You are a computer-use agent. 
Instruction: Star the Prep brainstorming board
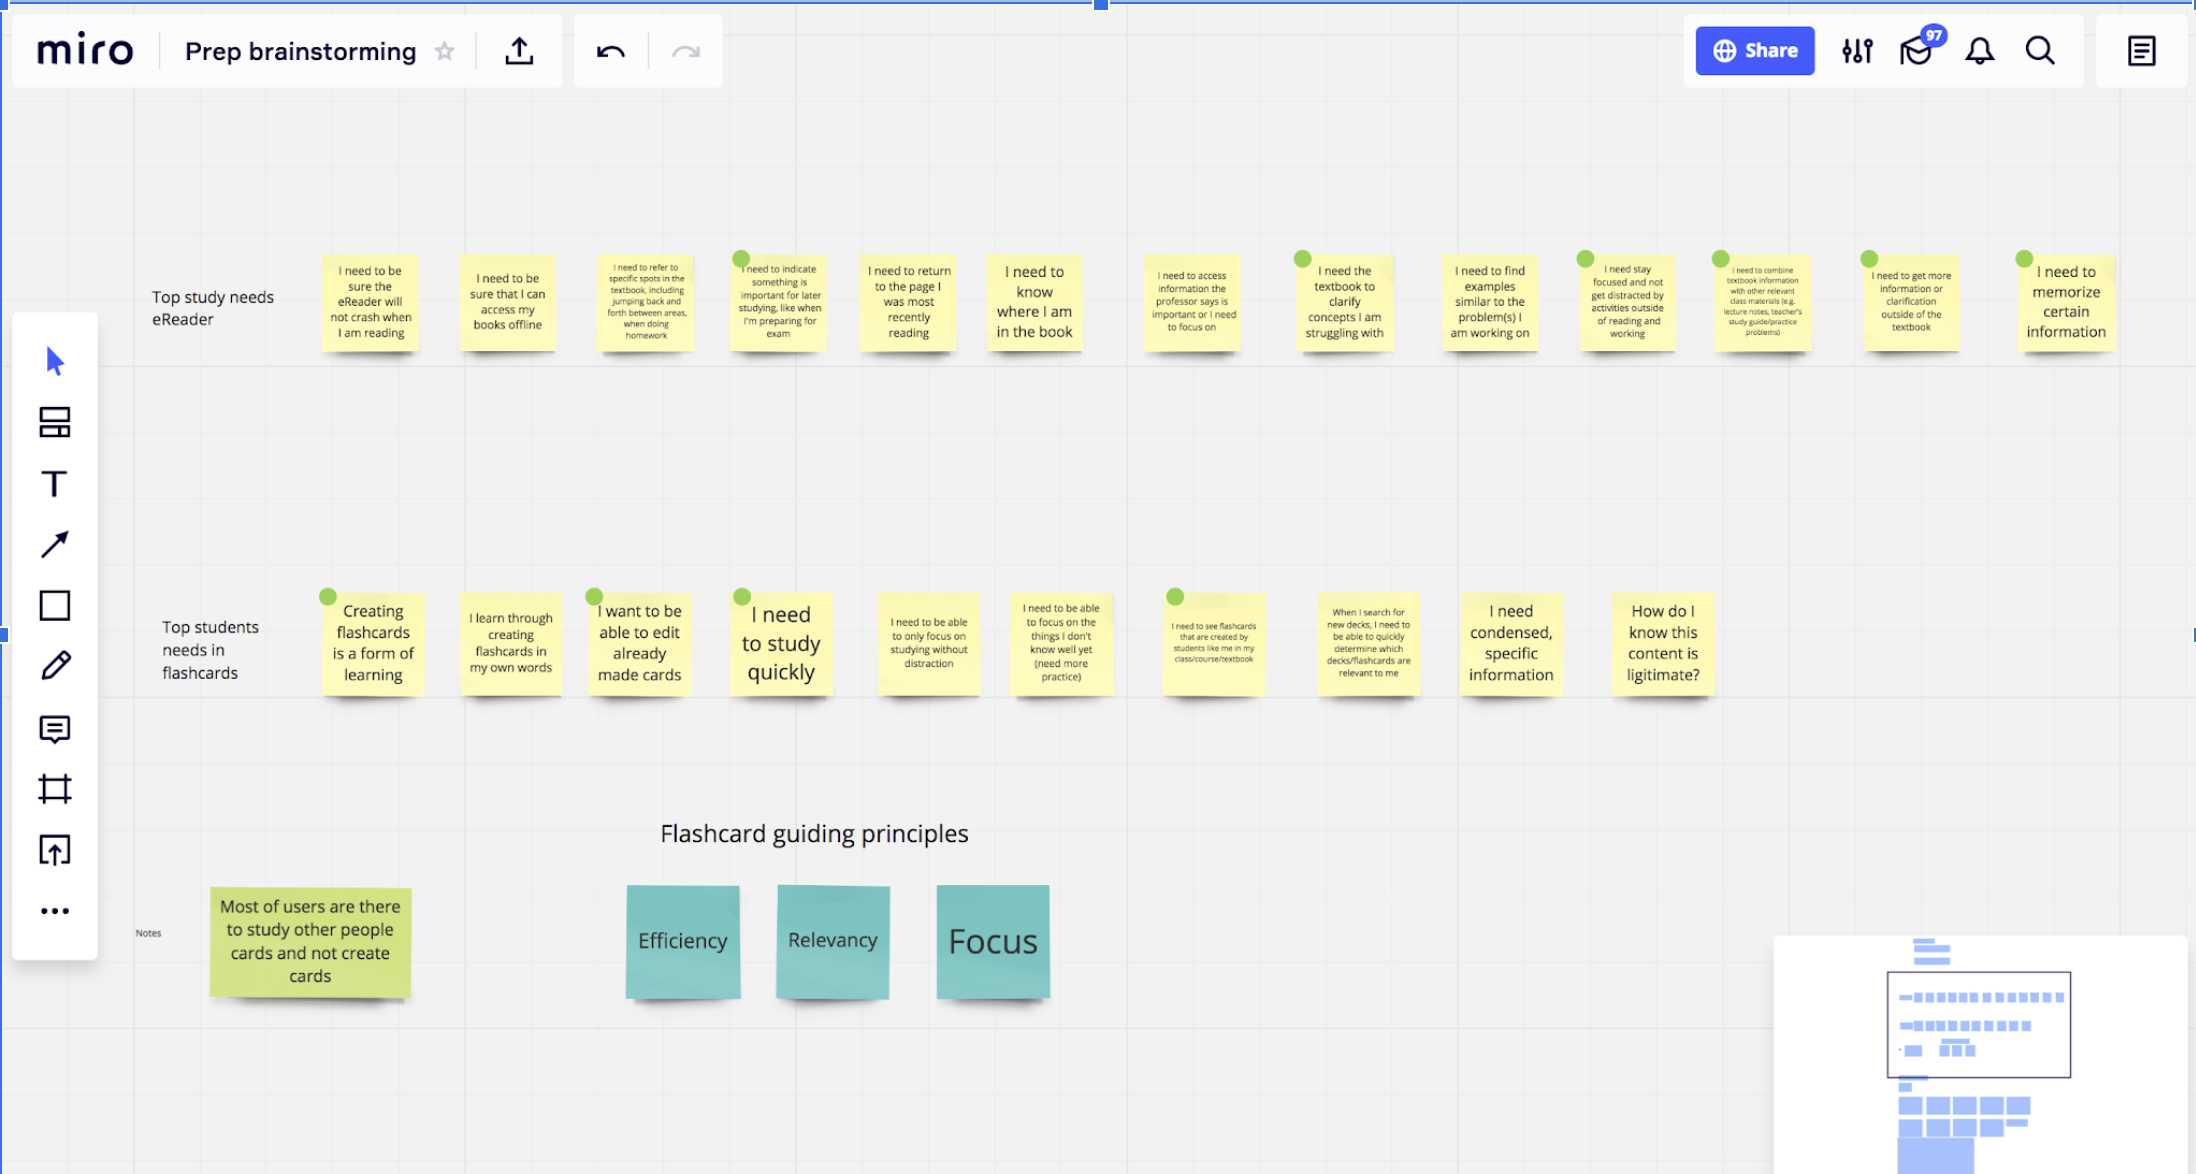[x=445, y=51]
